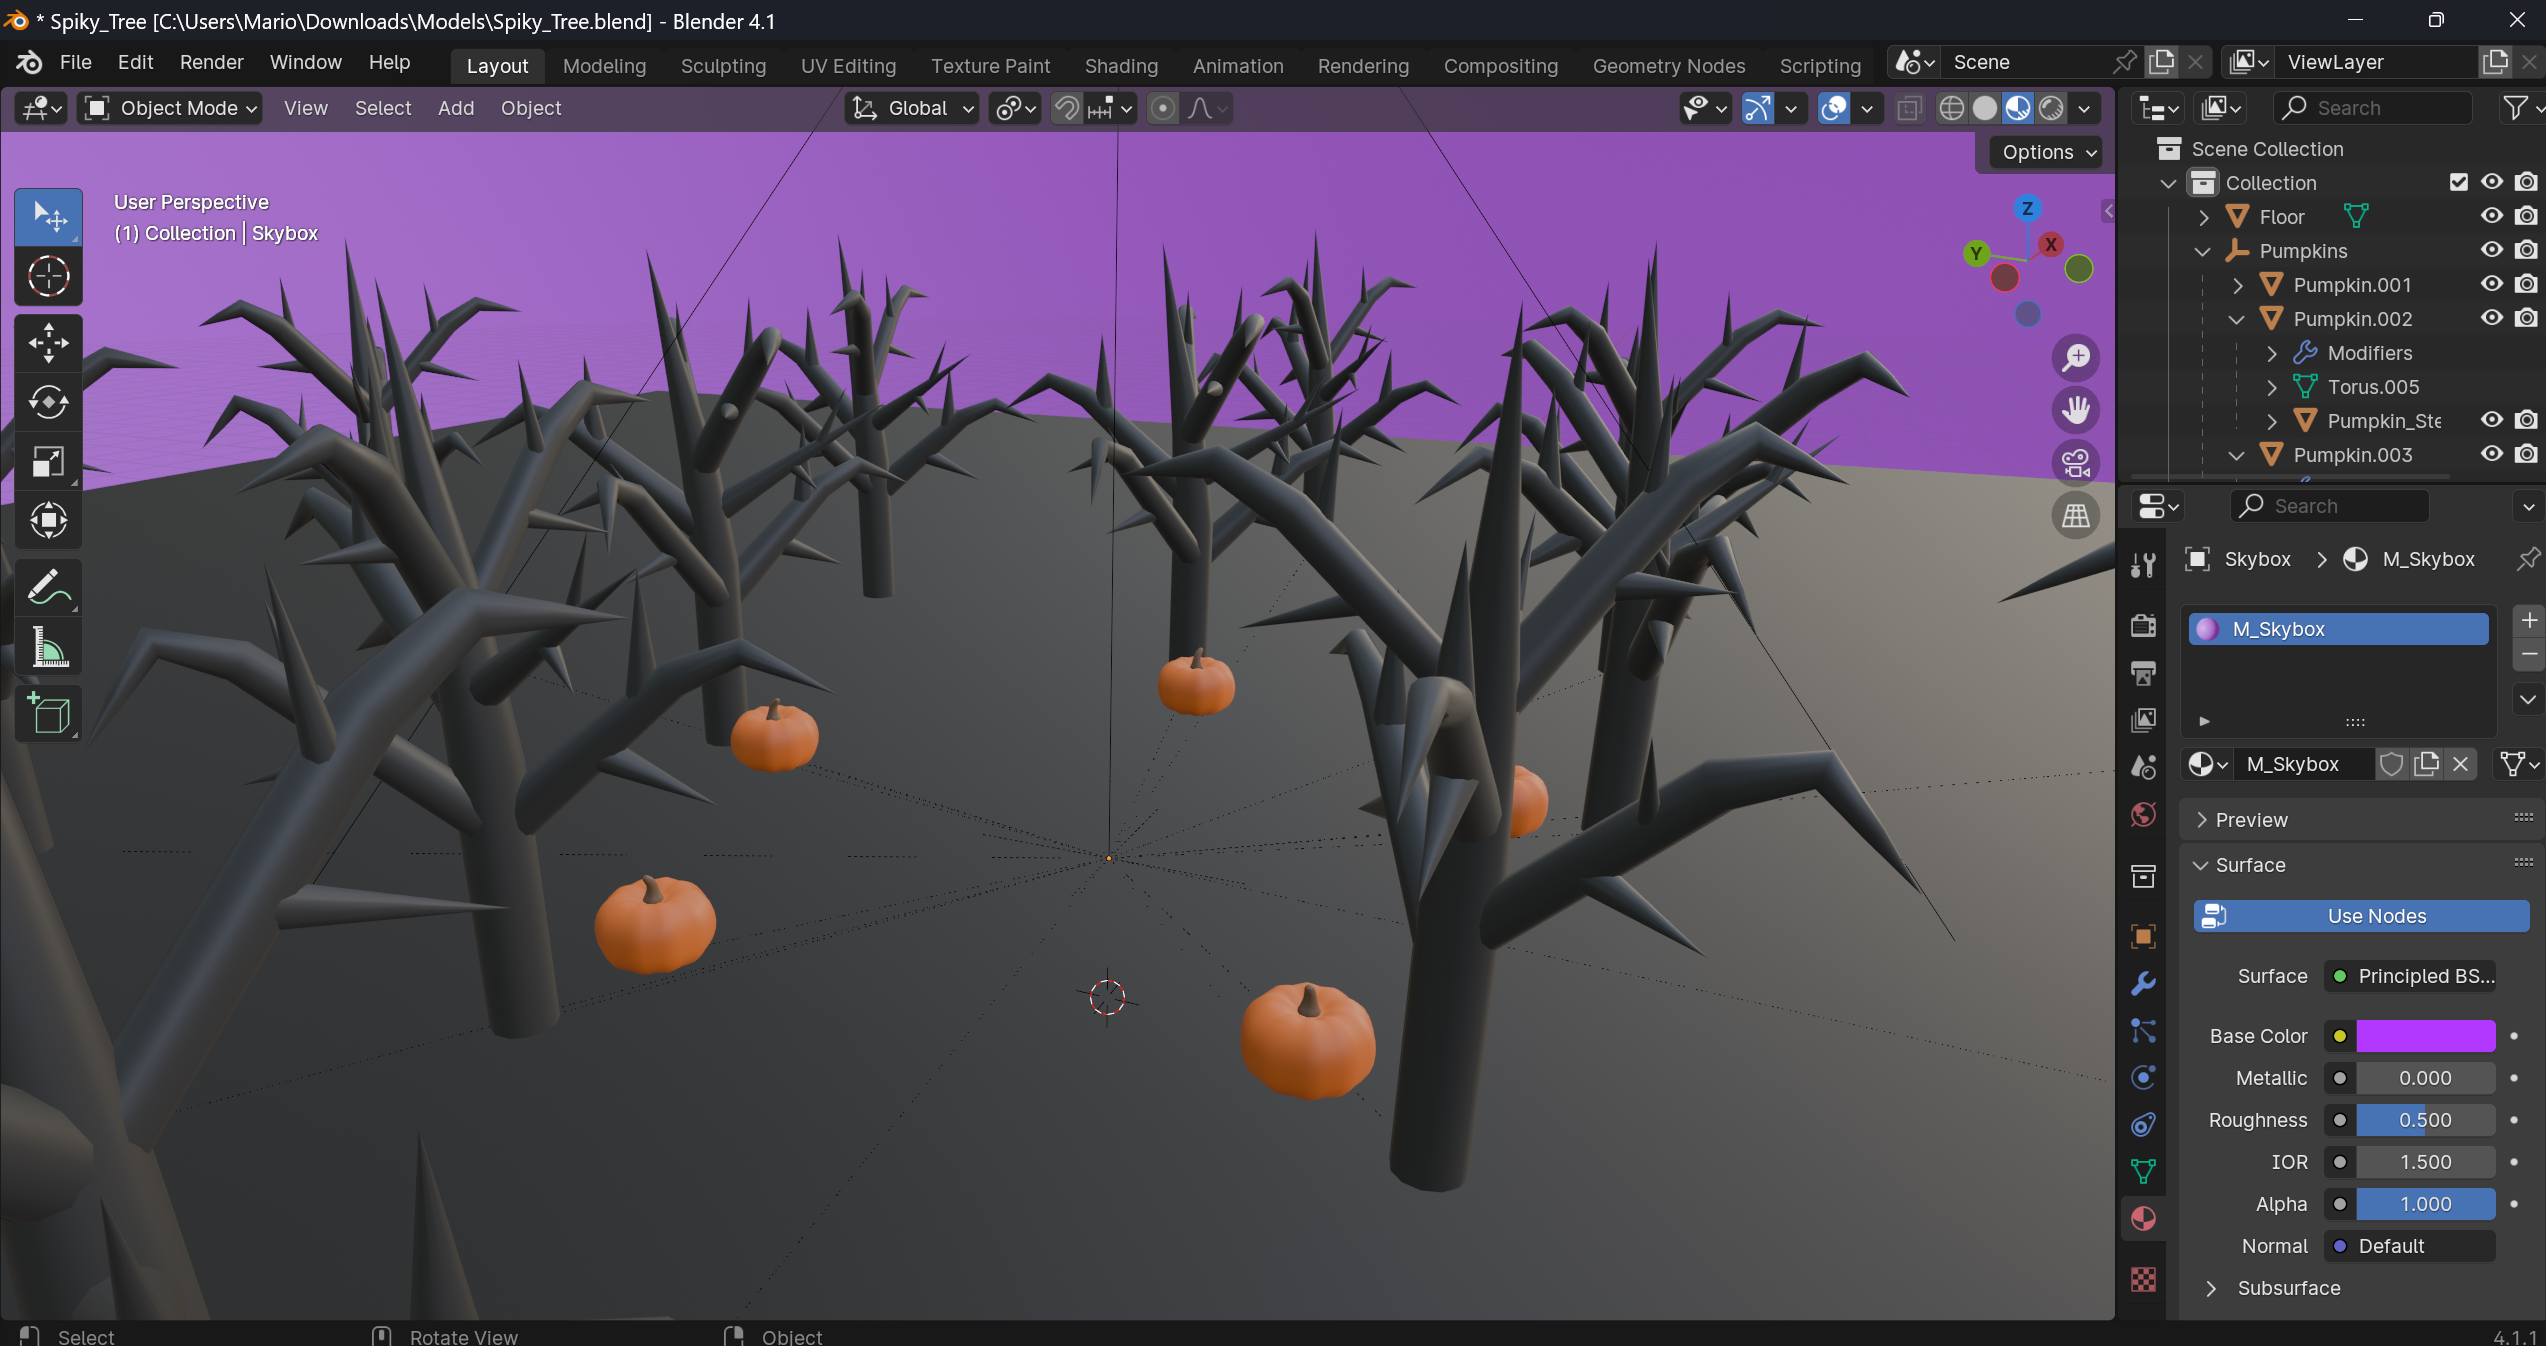Open the View Layer properties tab
Image resolution: width=2546 pixels, height=1346 pixels.
coord(2143,720)
